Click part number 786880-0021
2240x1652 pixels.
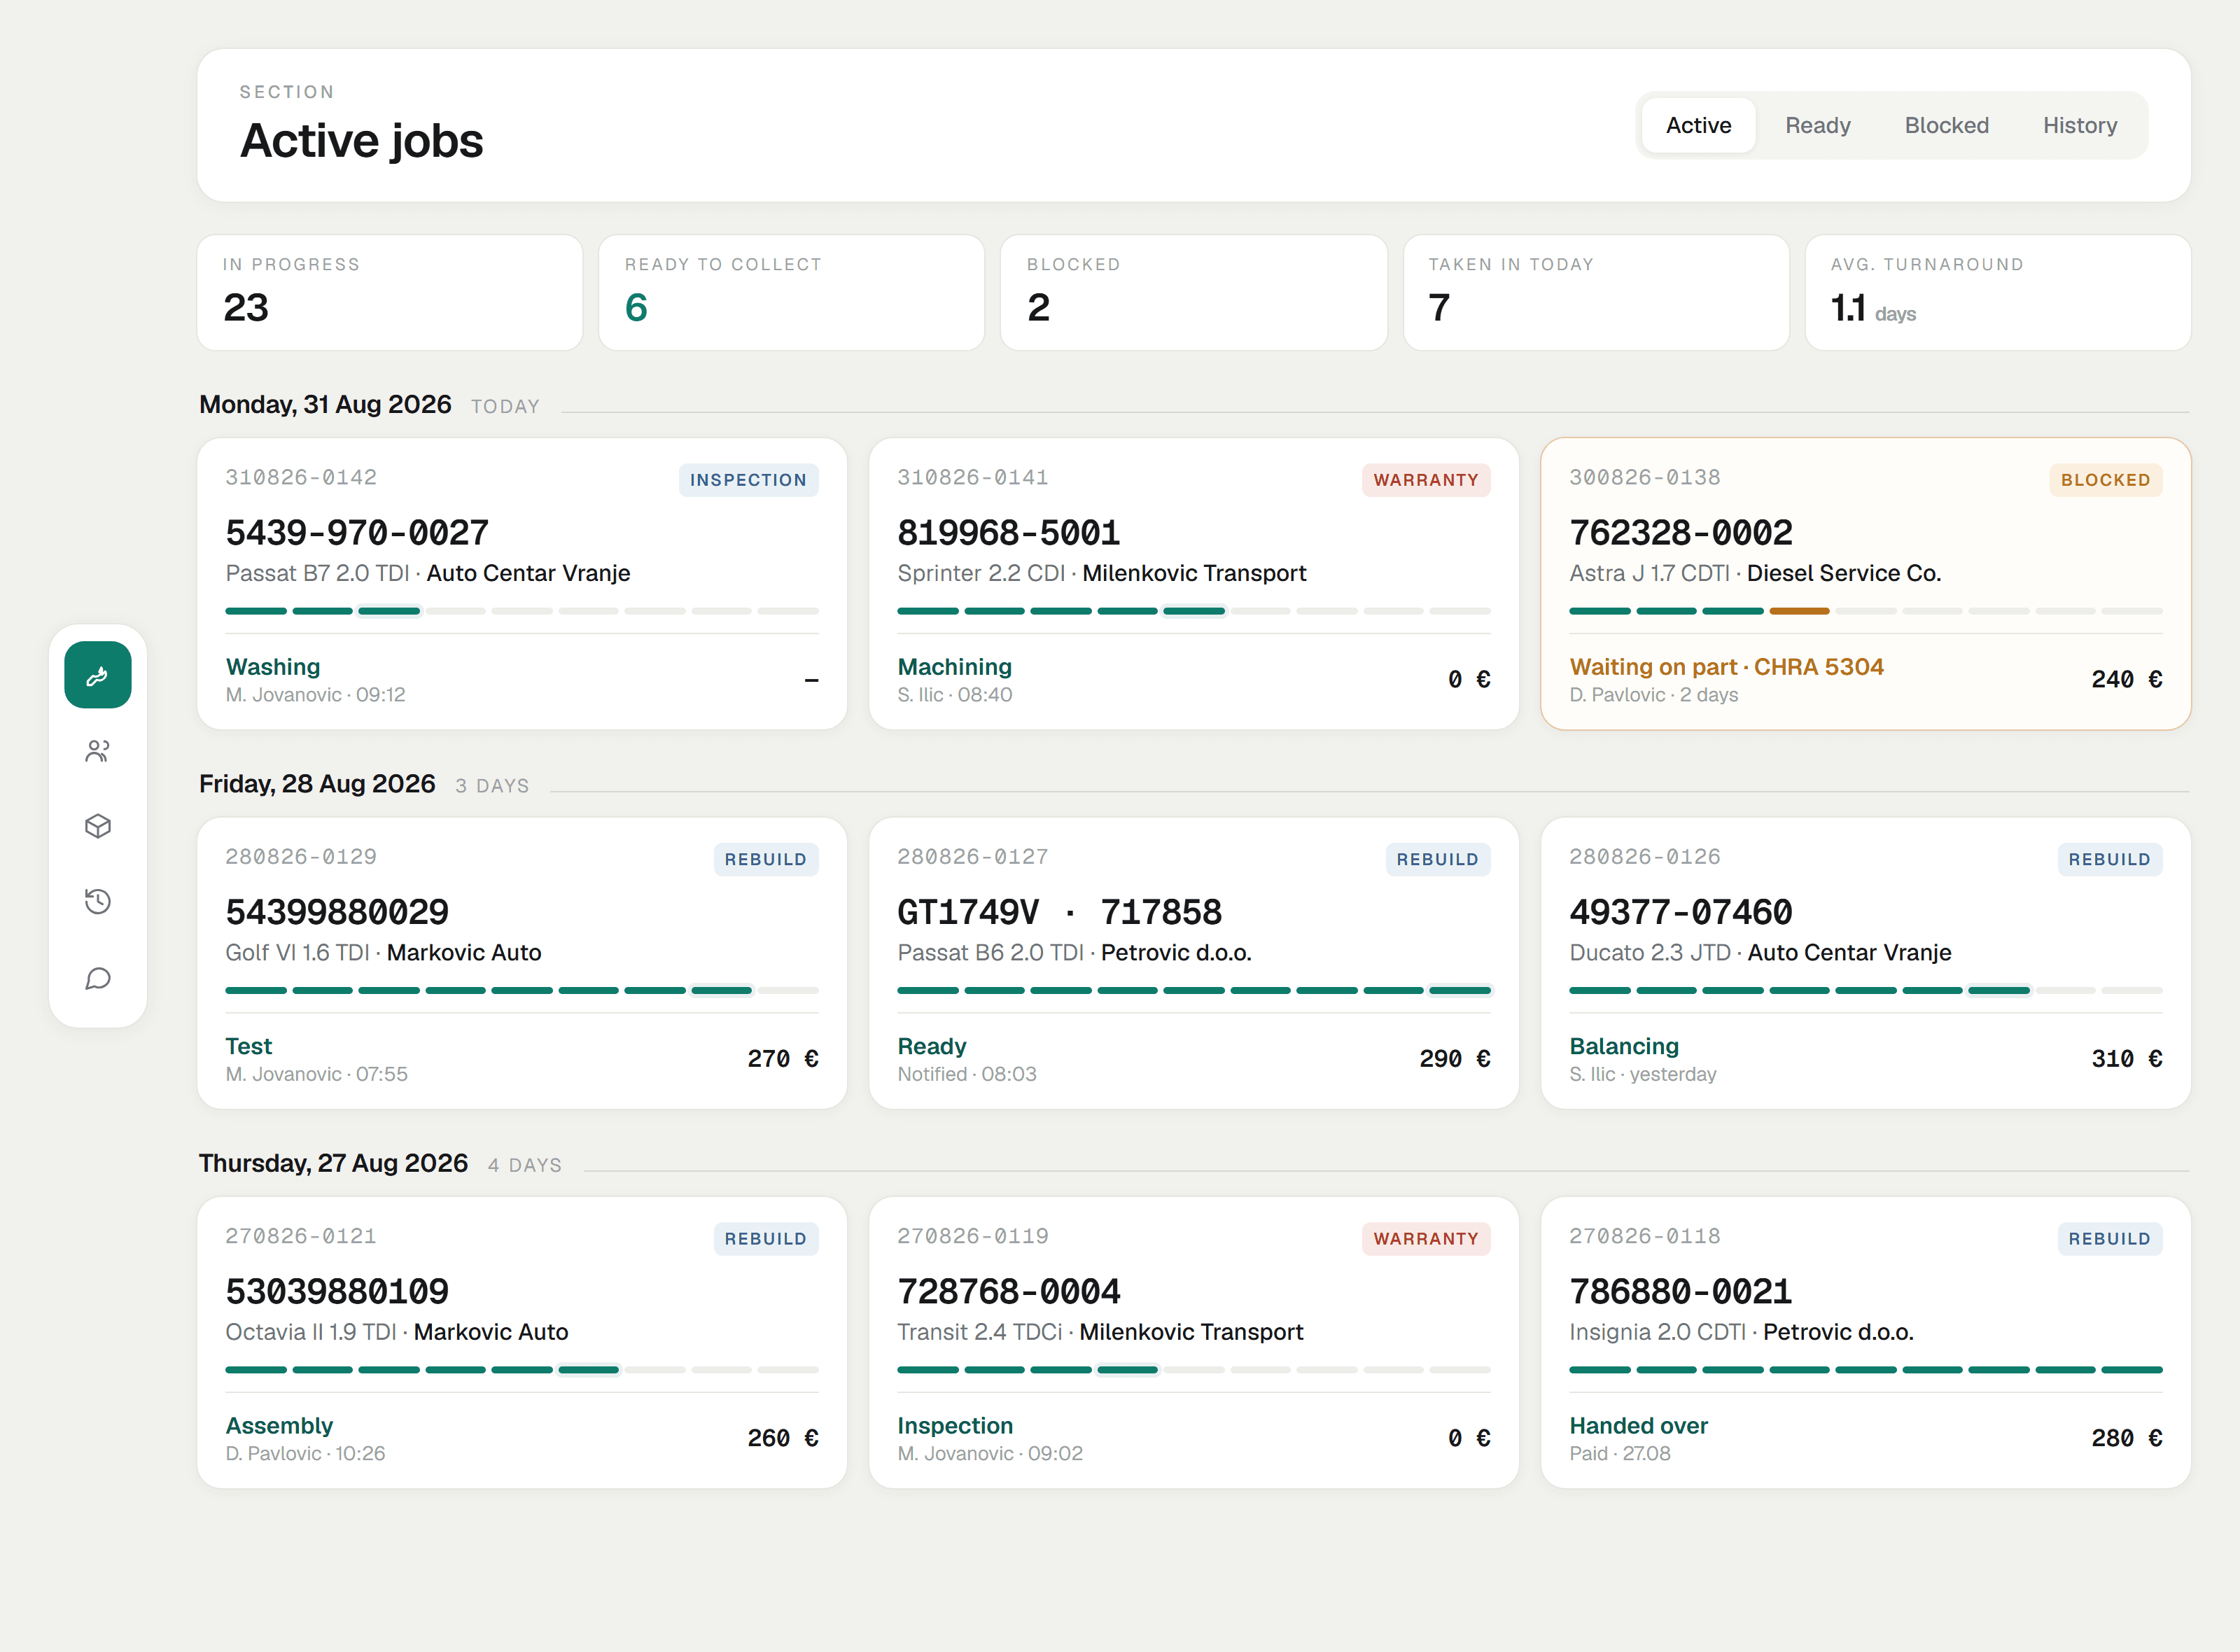point(1680,1291)
